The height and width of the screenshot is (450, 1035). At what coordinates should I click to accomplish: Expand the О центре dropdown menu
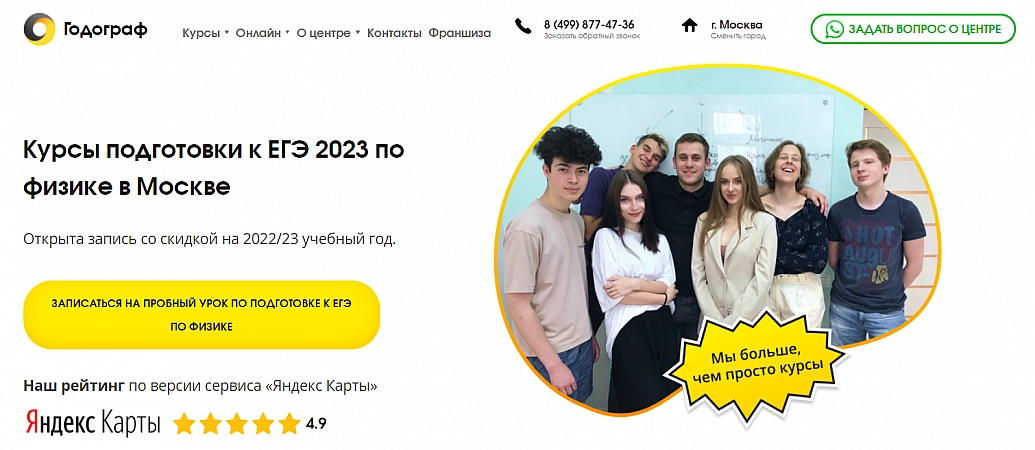pyautogui.click(x=328, y=33)
